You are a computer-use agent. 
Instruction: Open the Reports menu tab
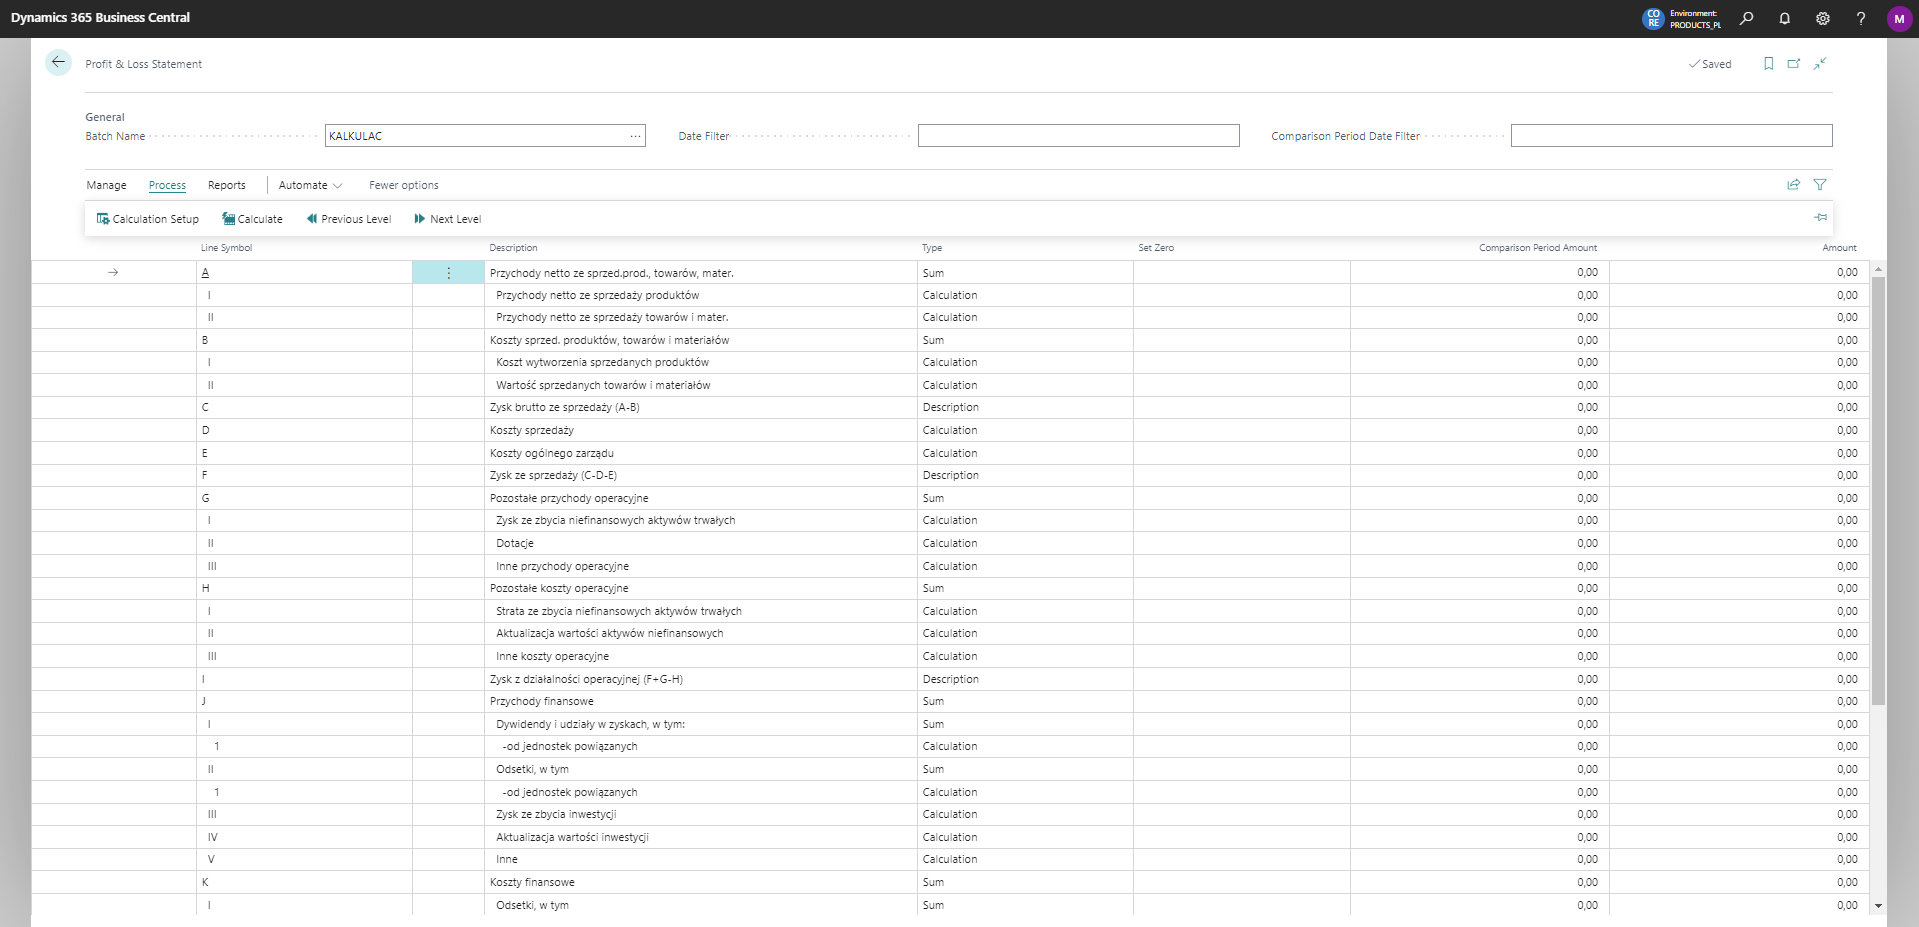click(x=226, y=185)
